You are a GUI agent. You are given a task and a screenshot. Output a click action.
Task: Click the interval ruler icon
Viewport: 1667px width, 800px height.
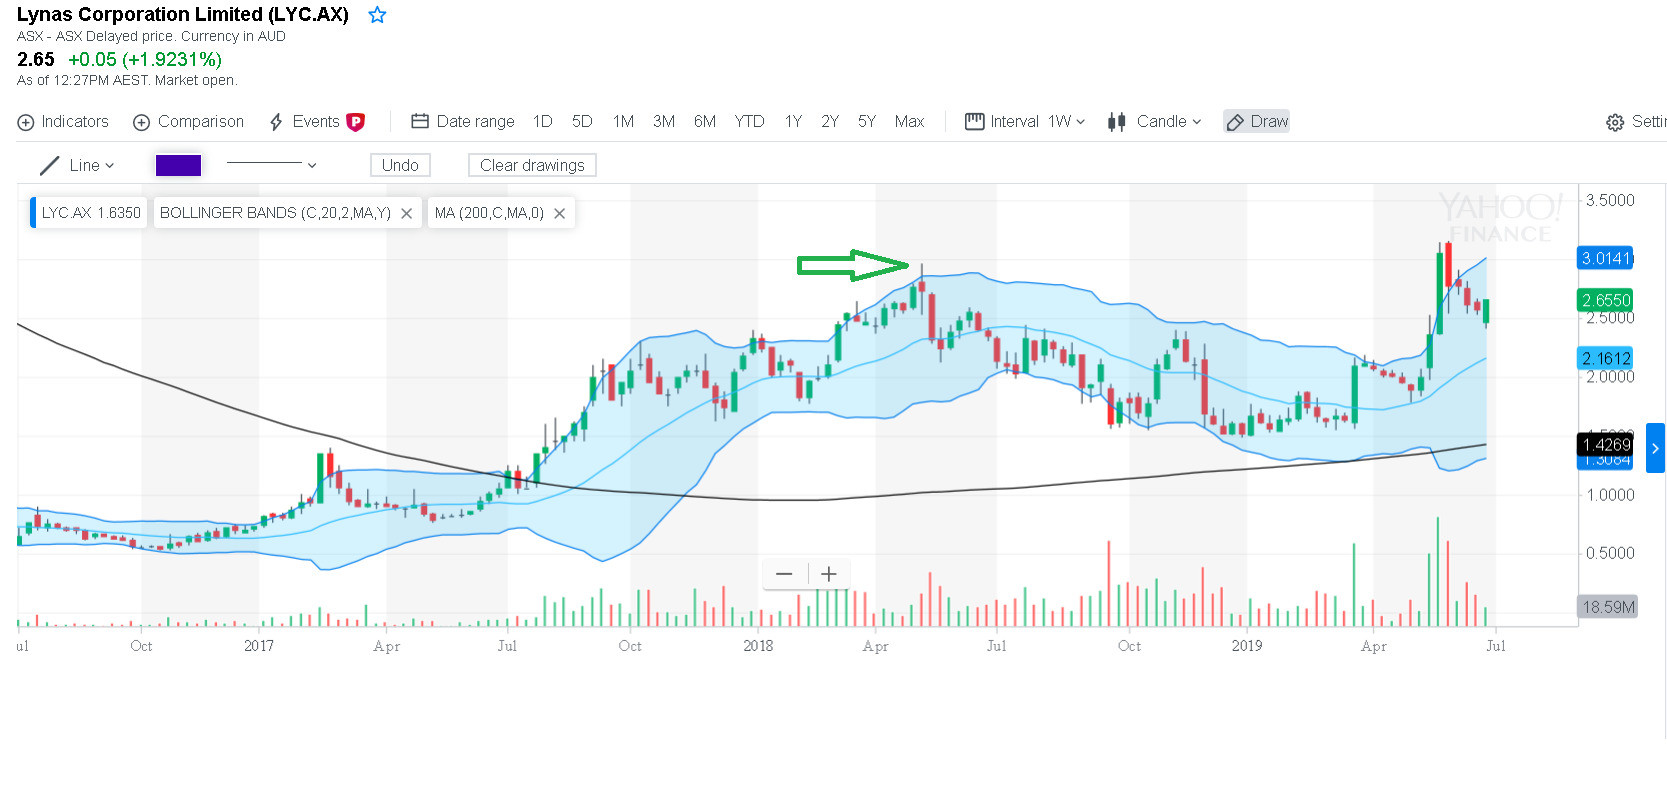(x=974, y=121)
